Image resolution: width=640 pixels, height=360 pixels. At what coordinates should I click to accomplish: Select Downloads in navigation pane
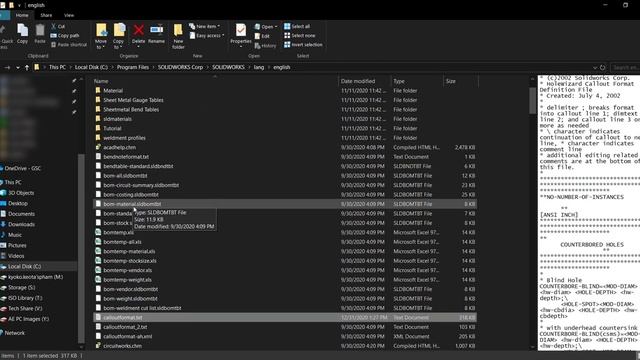(21, 224)
